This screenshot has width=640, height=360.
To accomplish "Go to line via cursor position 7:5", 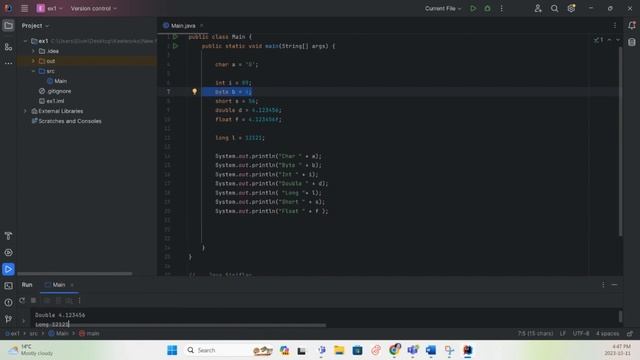I will click(535, 333).
